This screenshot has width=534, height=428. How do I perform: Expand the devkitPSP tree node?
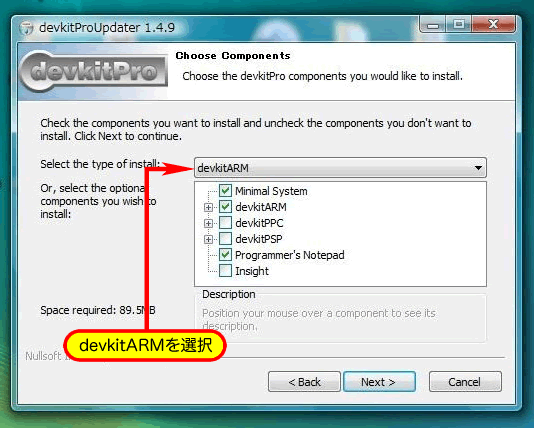(208, 239)
